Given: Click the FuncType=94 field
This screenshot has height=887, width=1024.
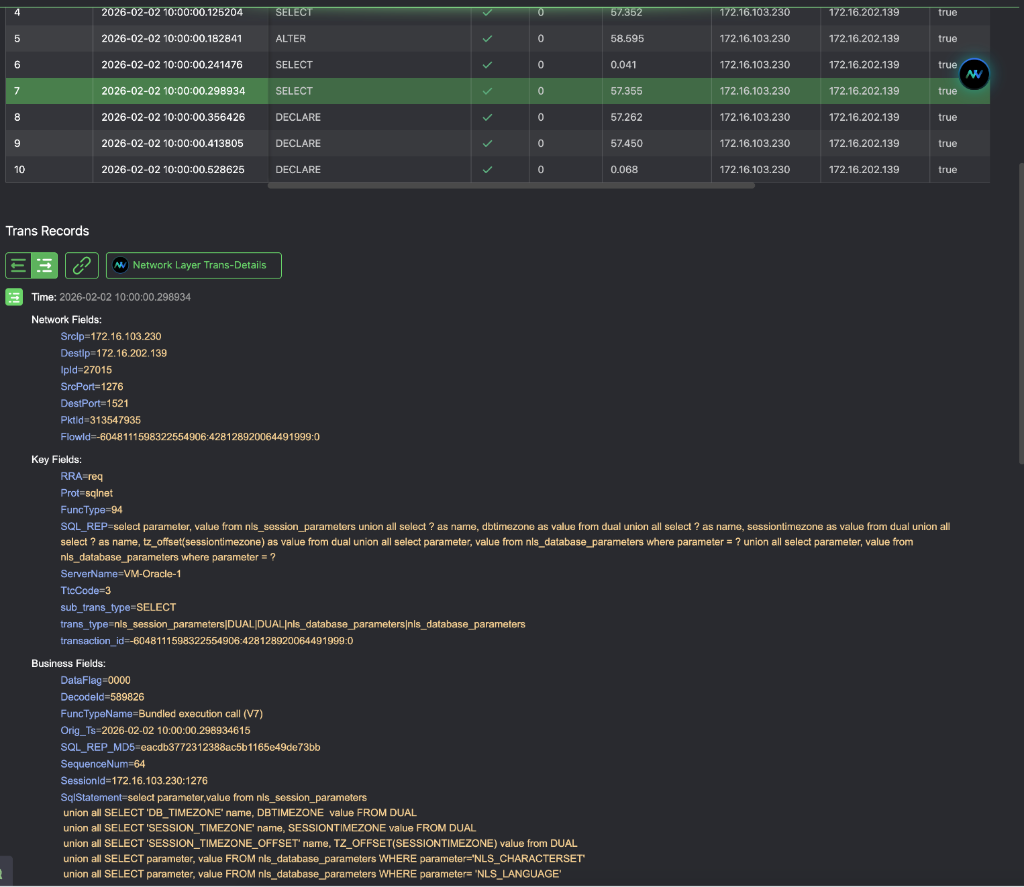Looking at the screenshot, I should 91,509.
